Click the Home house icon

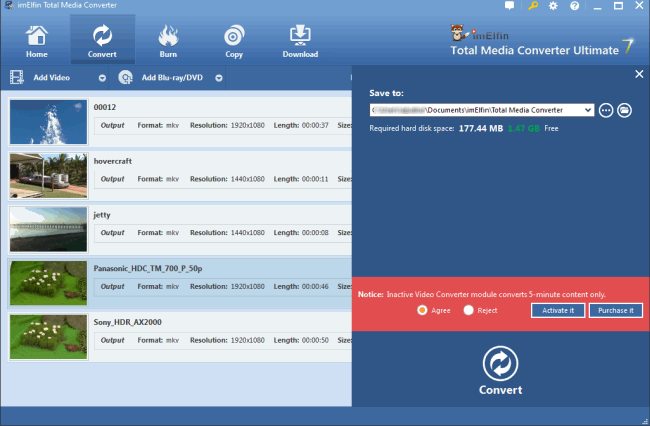(36, 35)
